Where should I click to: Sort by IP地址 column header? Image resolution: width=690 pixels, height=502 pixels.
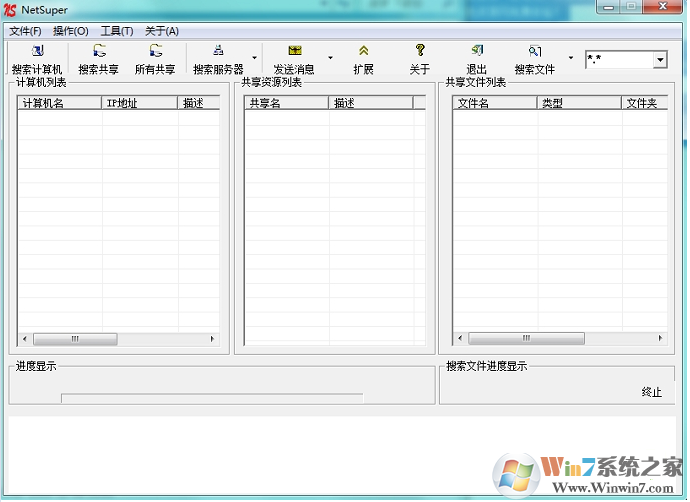[139, 103]
